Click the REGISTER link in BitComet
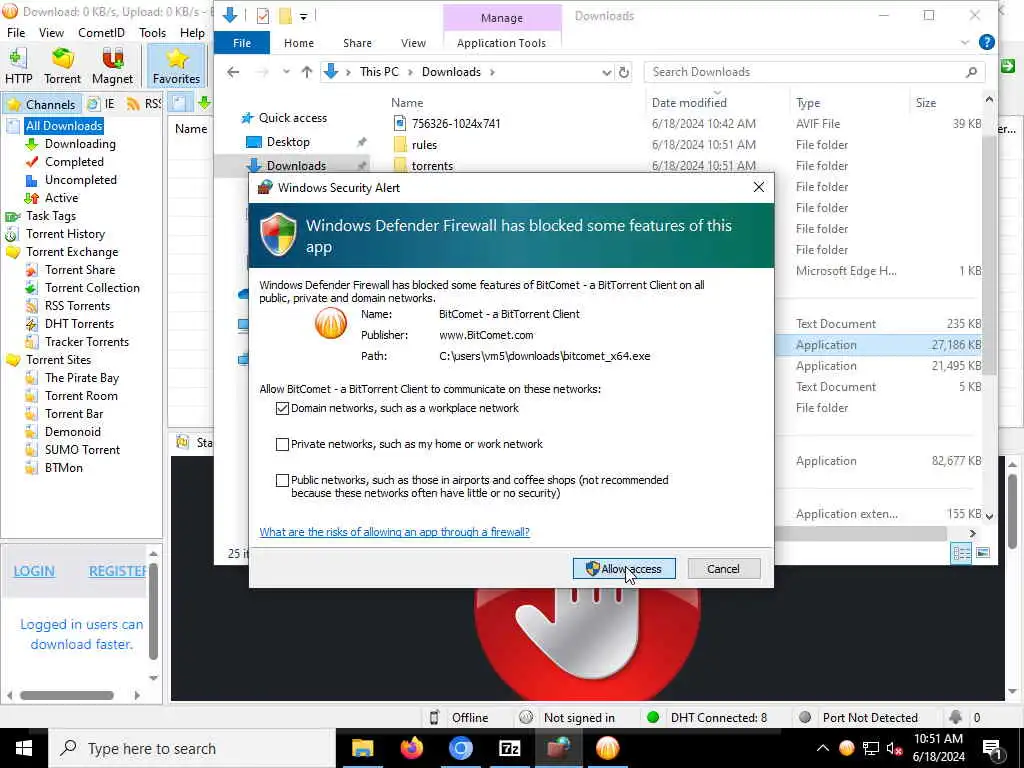Viewport: 1024px width, 768px height. point(118,571)
